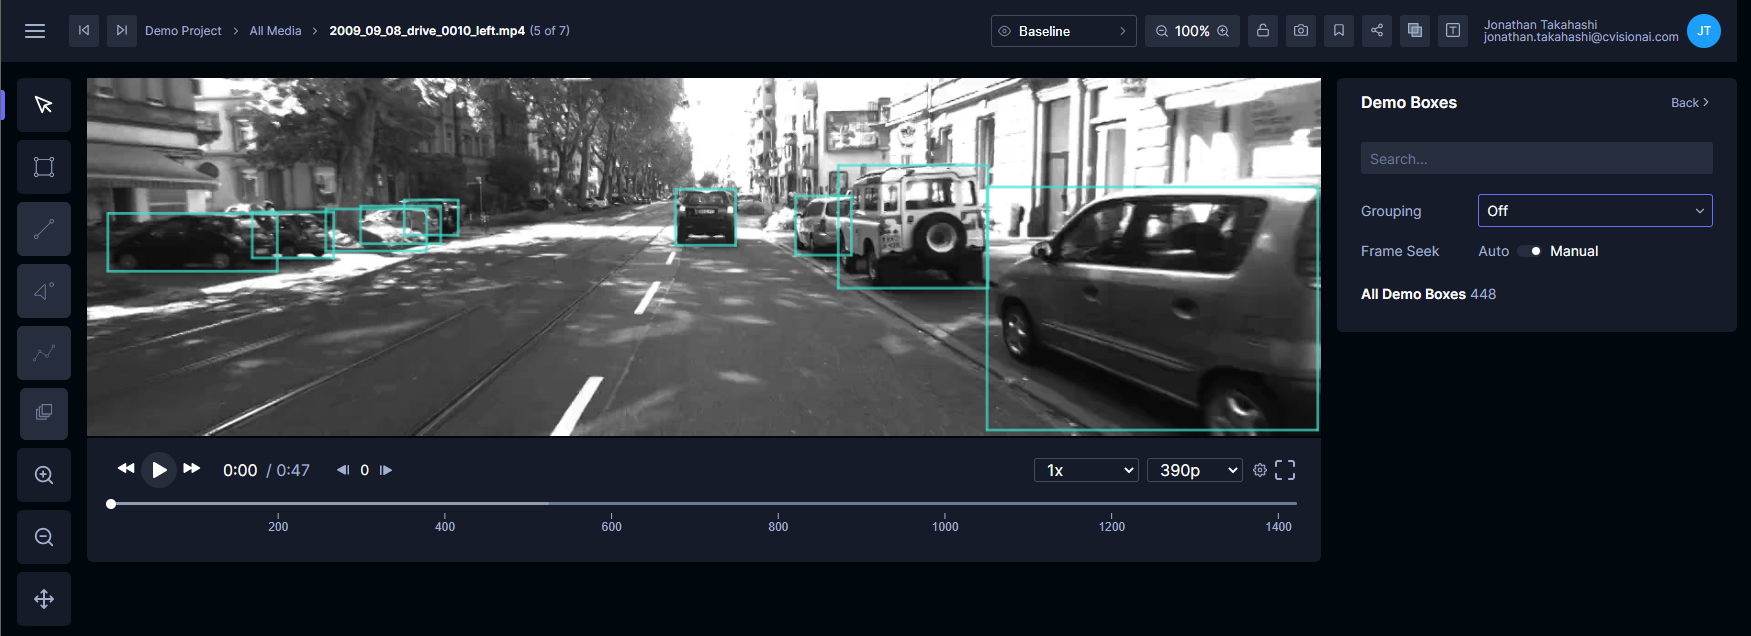Toggle Frame Seek between Auto and Manual
The image size is (1751, 636).
click(x=1530, y=251)
